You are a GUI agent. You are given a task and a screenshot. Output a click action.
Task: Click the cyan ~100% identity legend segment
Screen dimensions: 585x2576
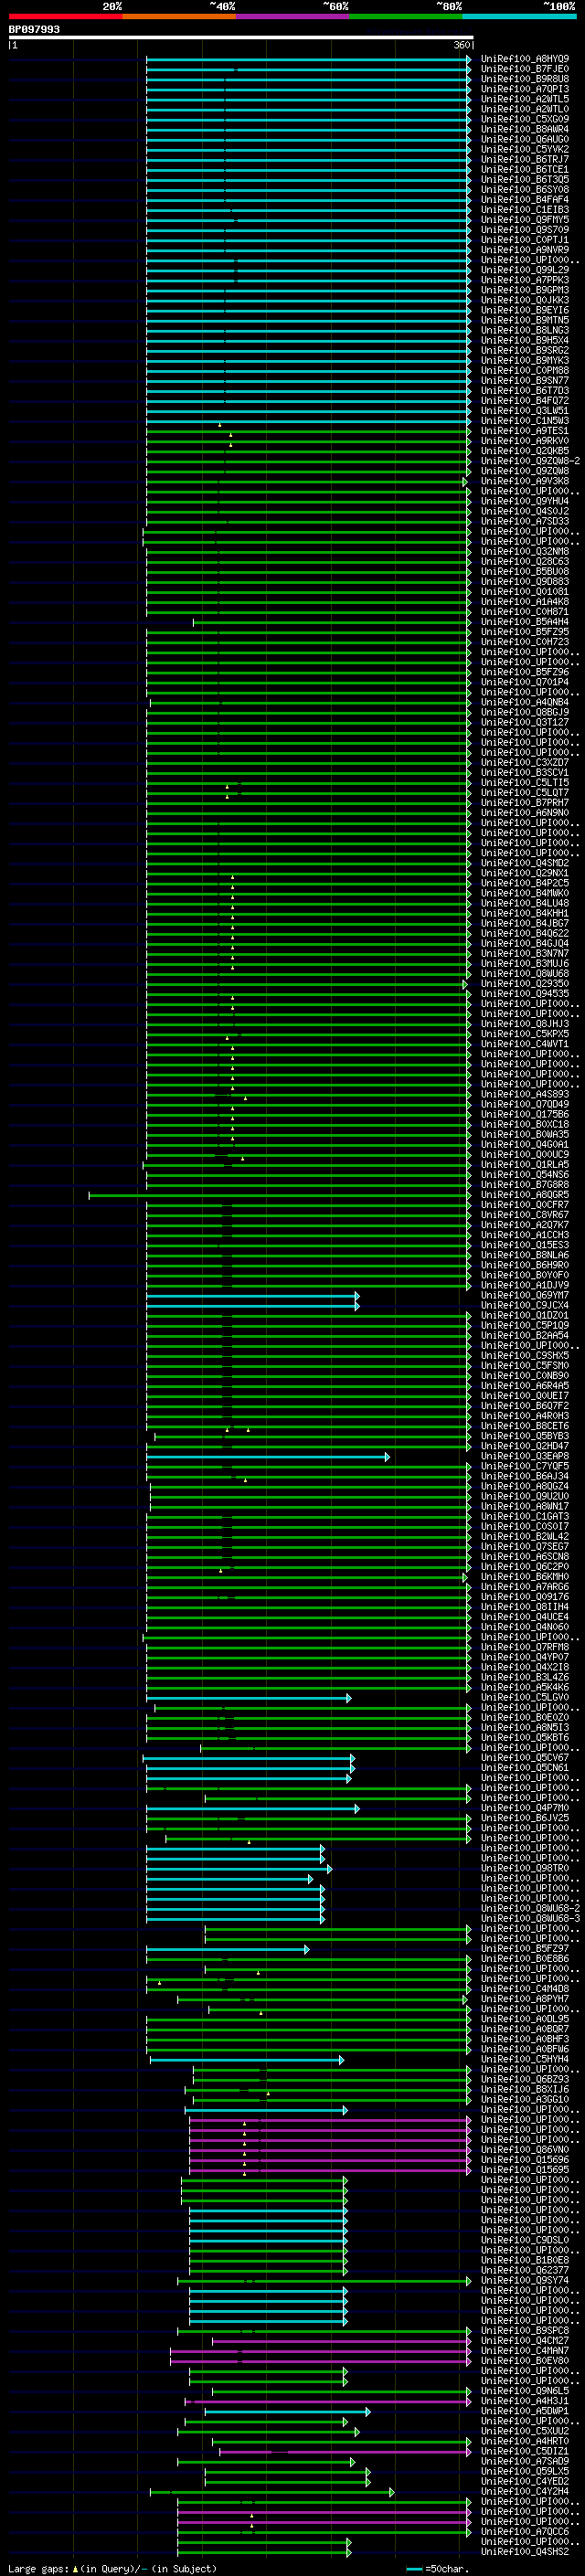click(x=519, y=16)
